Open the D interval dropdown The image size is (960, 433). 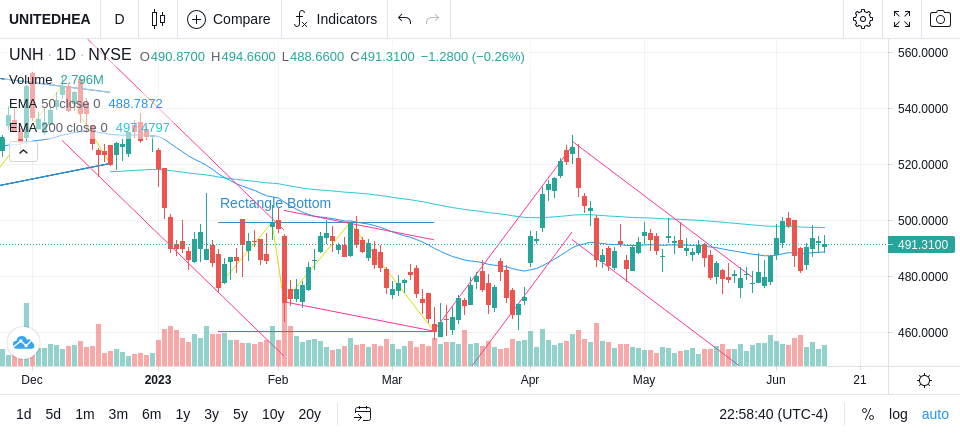pos(119,19)
